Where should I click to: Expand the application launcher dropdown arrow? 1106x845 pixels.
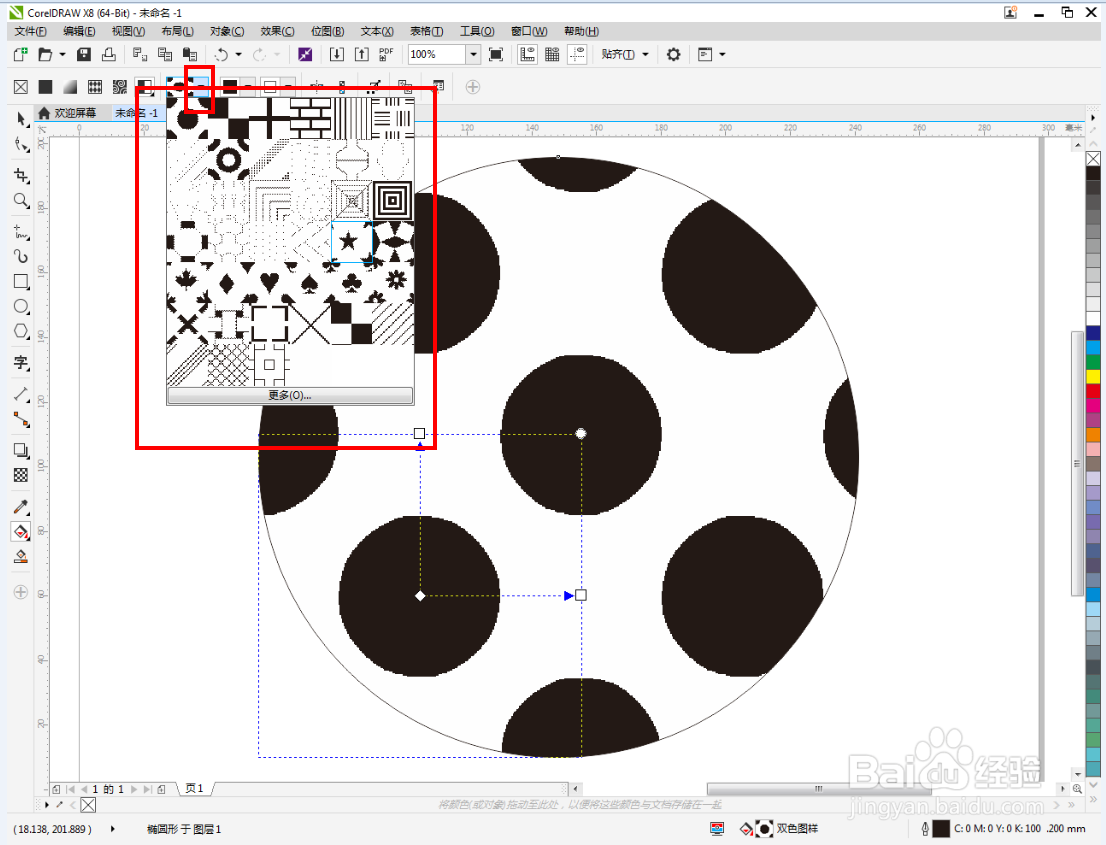722,54
